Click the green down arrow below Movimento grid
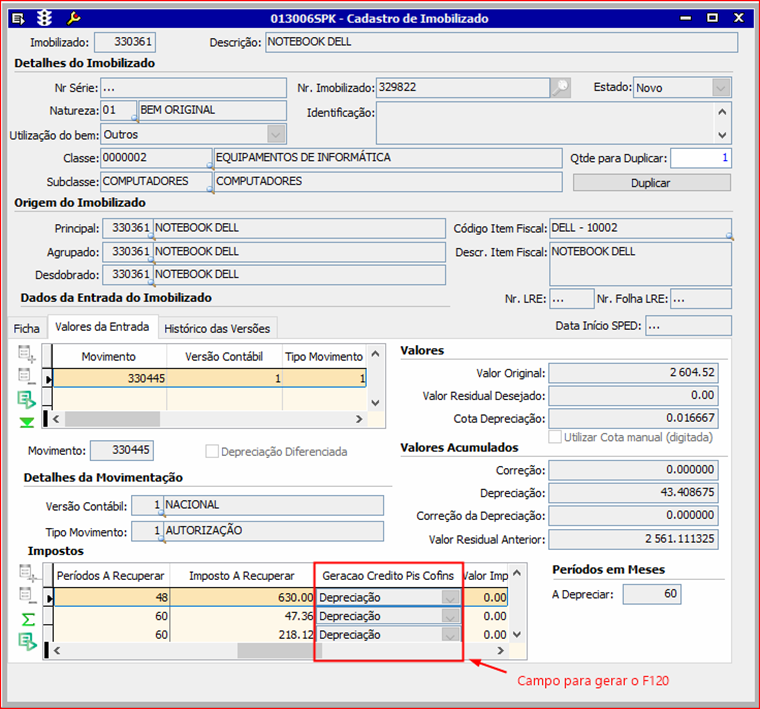Screen dimensions: 760x709 27,422
